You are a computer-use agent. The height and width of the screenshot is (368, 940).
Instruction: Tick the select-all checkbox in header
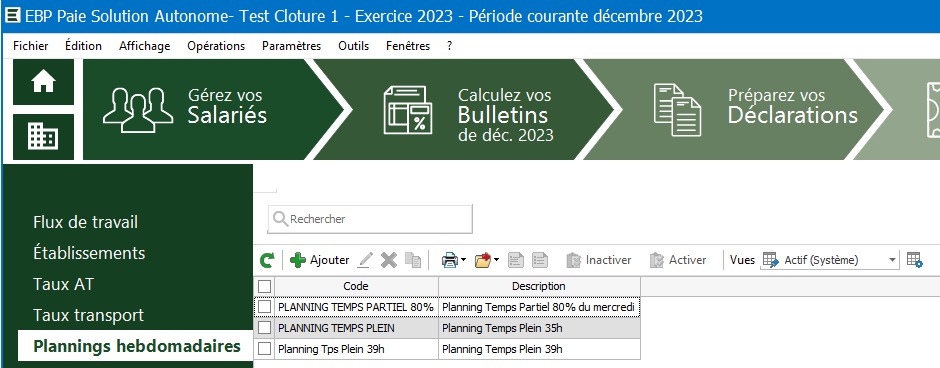[x=264, y=286]
